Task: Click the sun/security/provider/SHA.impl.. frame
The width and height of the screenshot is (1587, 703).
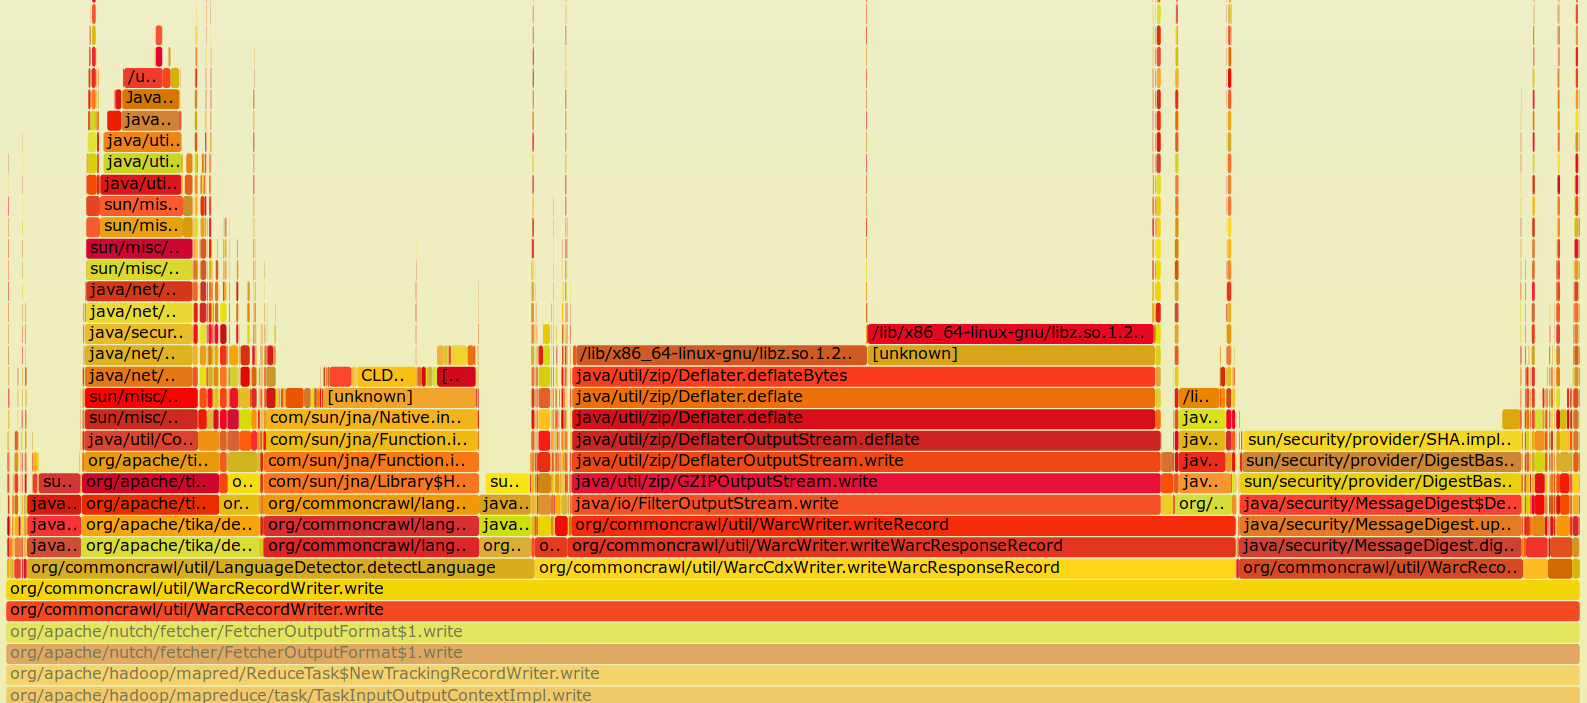Action: coord(1382,440)
